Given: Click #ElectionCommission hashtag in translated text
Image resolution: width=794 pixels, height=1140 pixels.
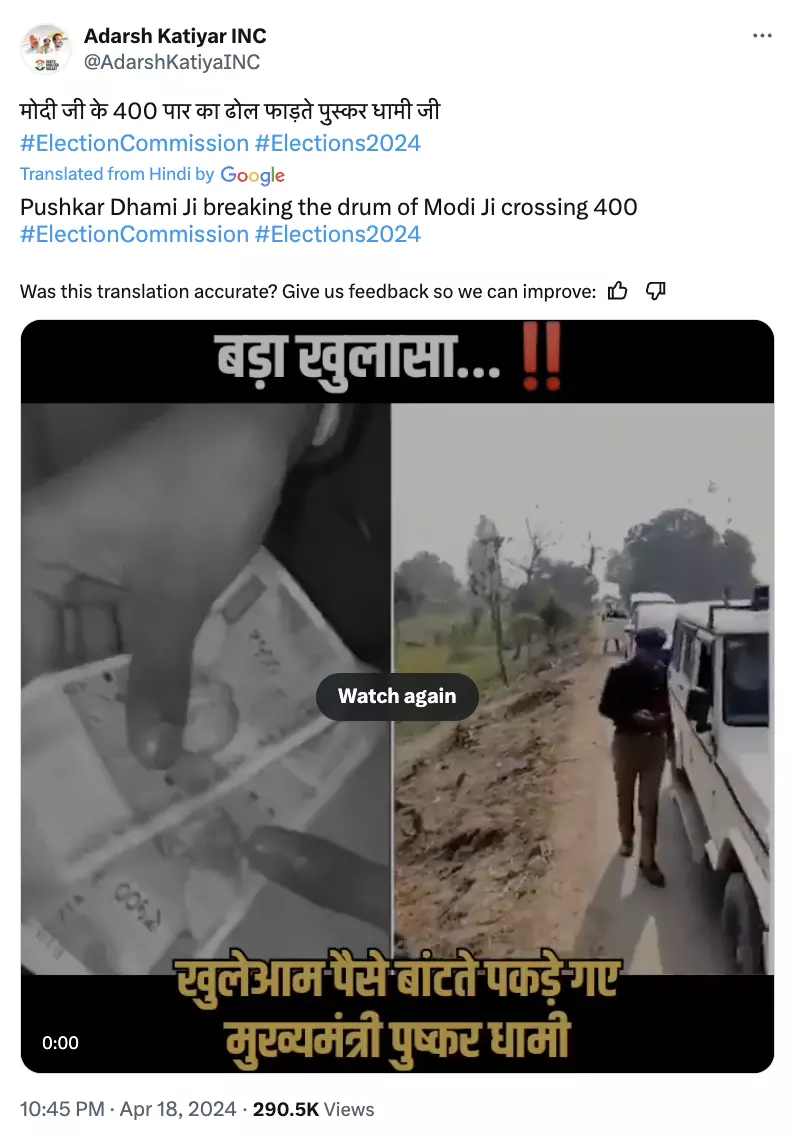Looking at the screenshot, I should click(x=135, y=234).
